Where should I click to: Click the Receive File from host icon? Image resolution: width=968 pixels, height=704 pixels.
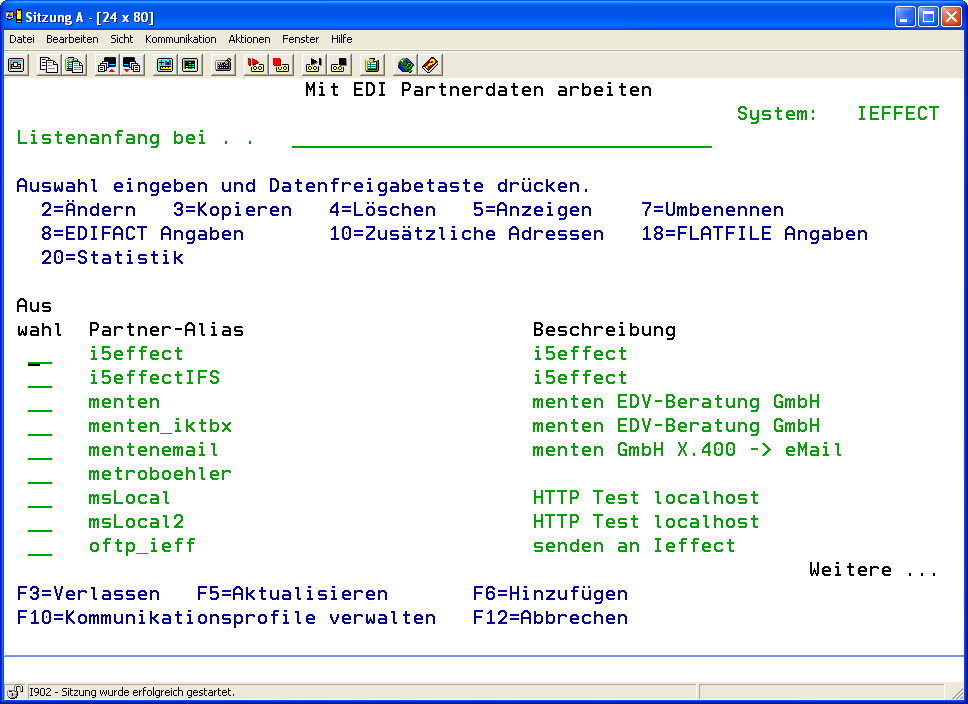[x=132, y=65]
